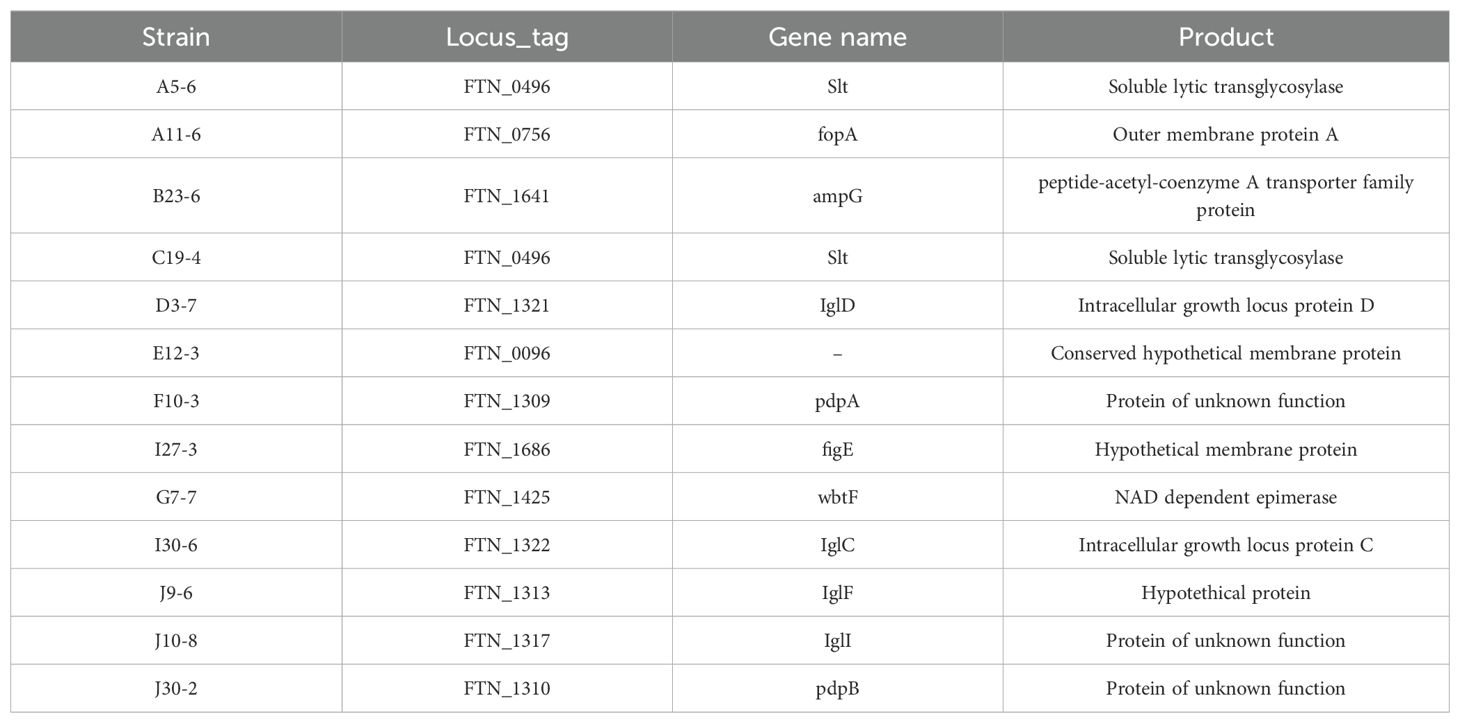Click the NAD dependent epimerase cell
This screenshot has height=723, width=1460.
tap(1226, 497)
